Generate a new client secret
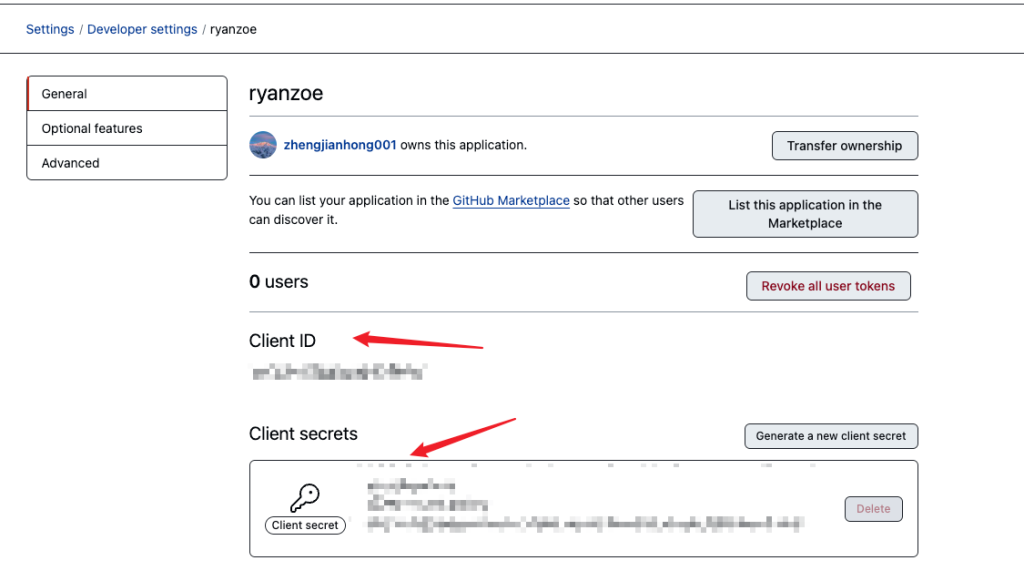 click(x=831, y=436)
